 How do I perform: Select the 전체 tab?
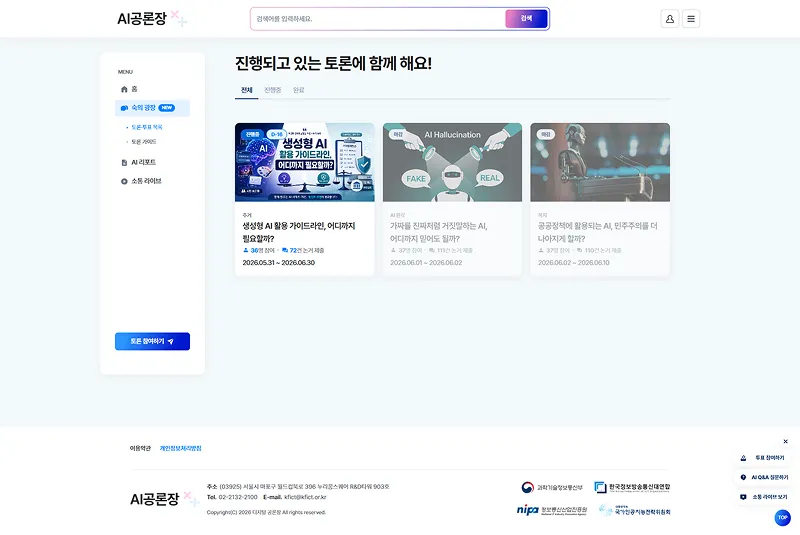[x=246, y=90]
